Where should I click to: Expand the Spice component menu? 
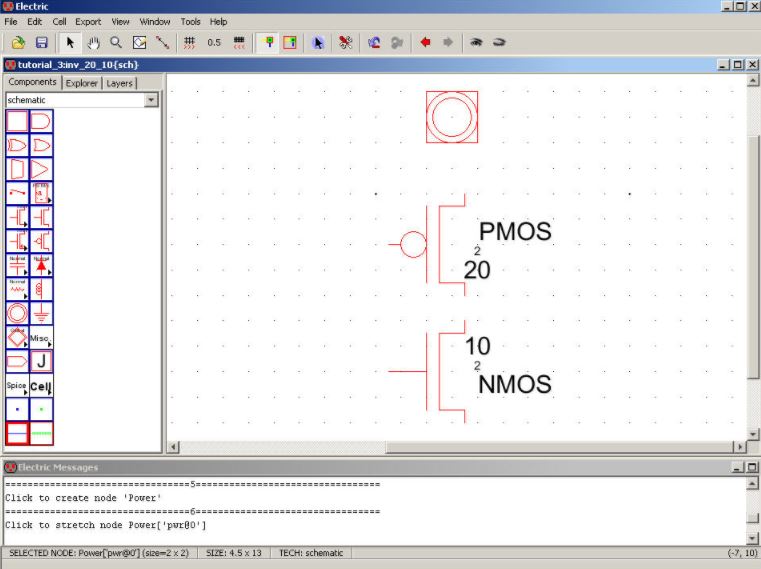[x=17, y=385]
